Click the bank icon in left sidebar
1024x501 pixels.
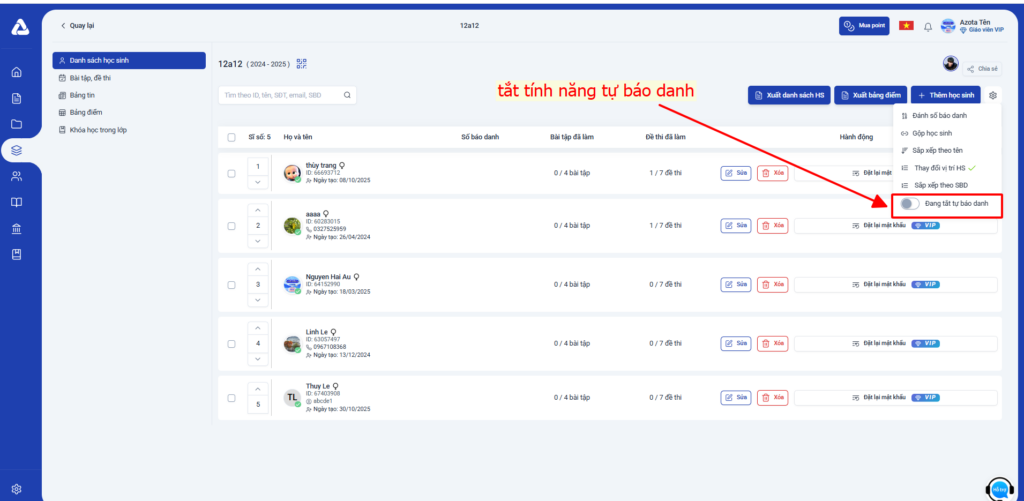pos(16,228)
